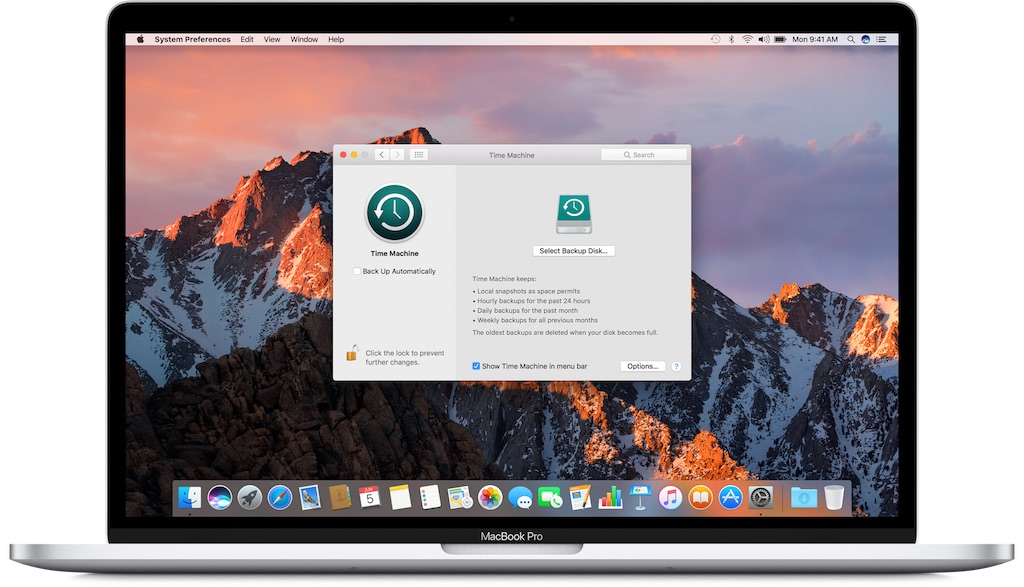Open Messages speech bubble icon in dock

tap(520, 498)
